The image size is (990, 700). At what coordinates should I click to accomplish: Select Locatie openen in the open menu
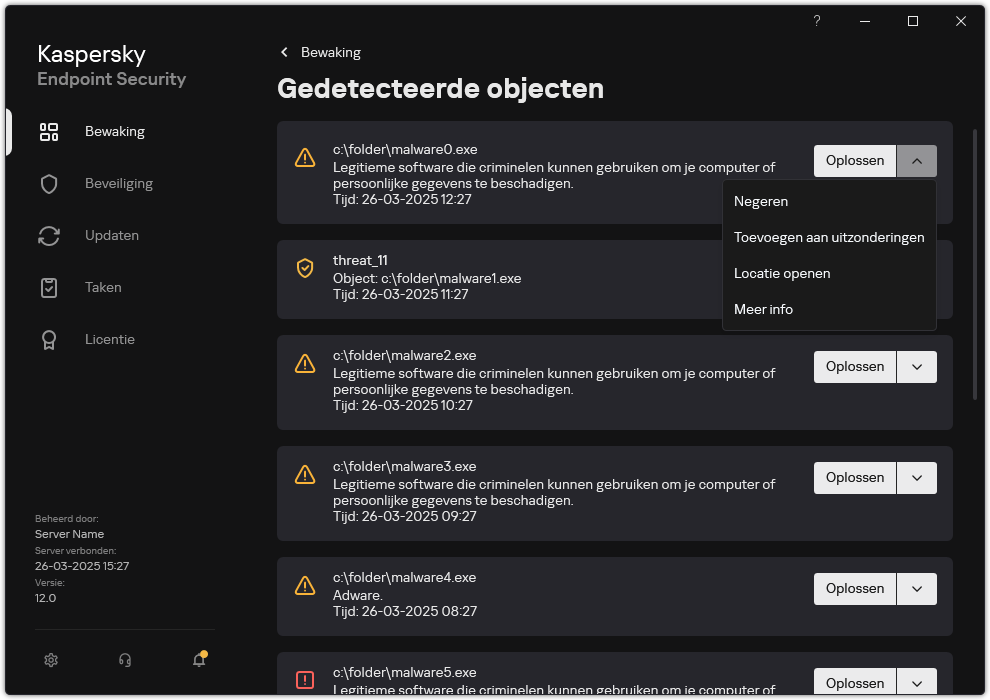click(782, 273)
